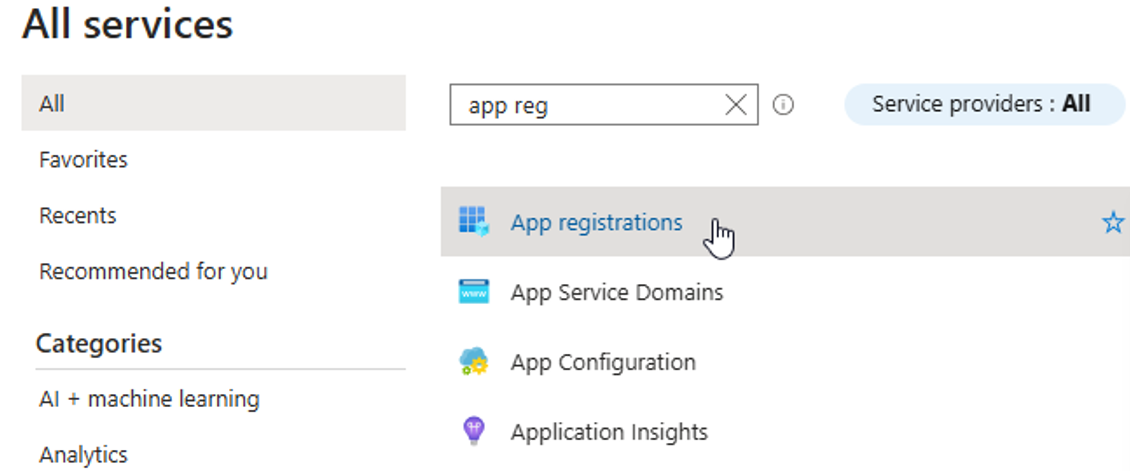Open the App Service Domains link
Image resolution: width=1130 pixels, height=471 pixels.
(616, 293)
